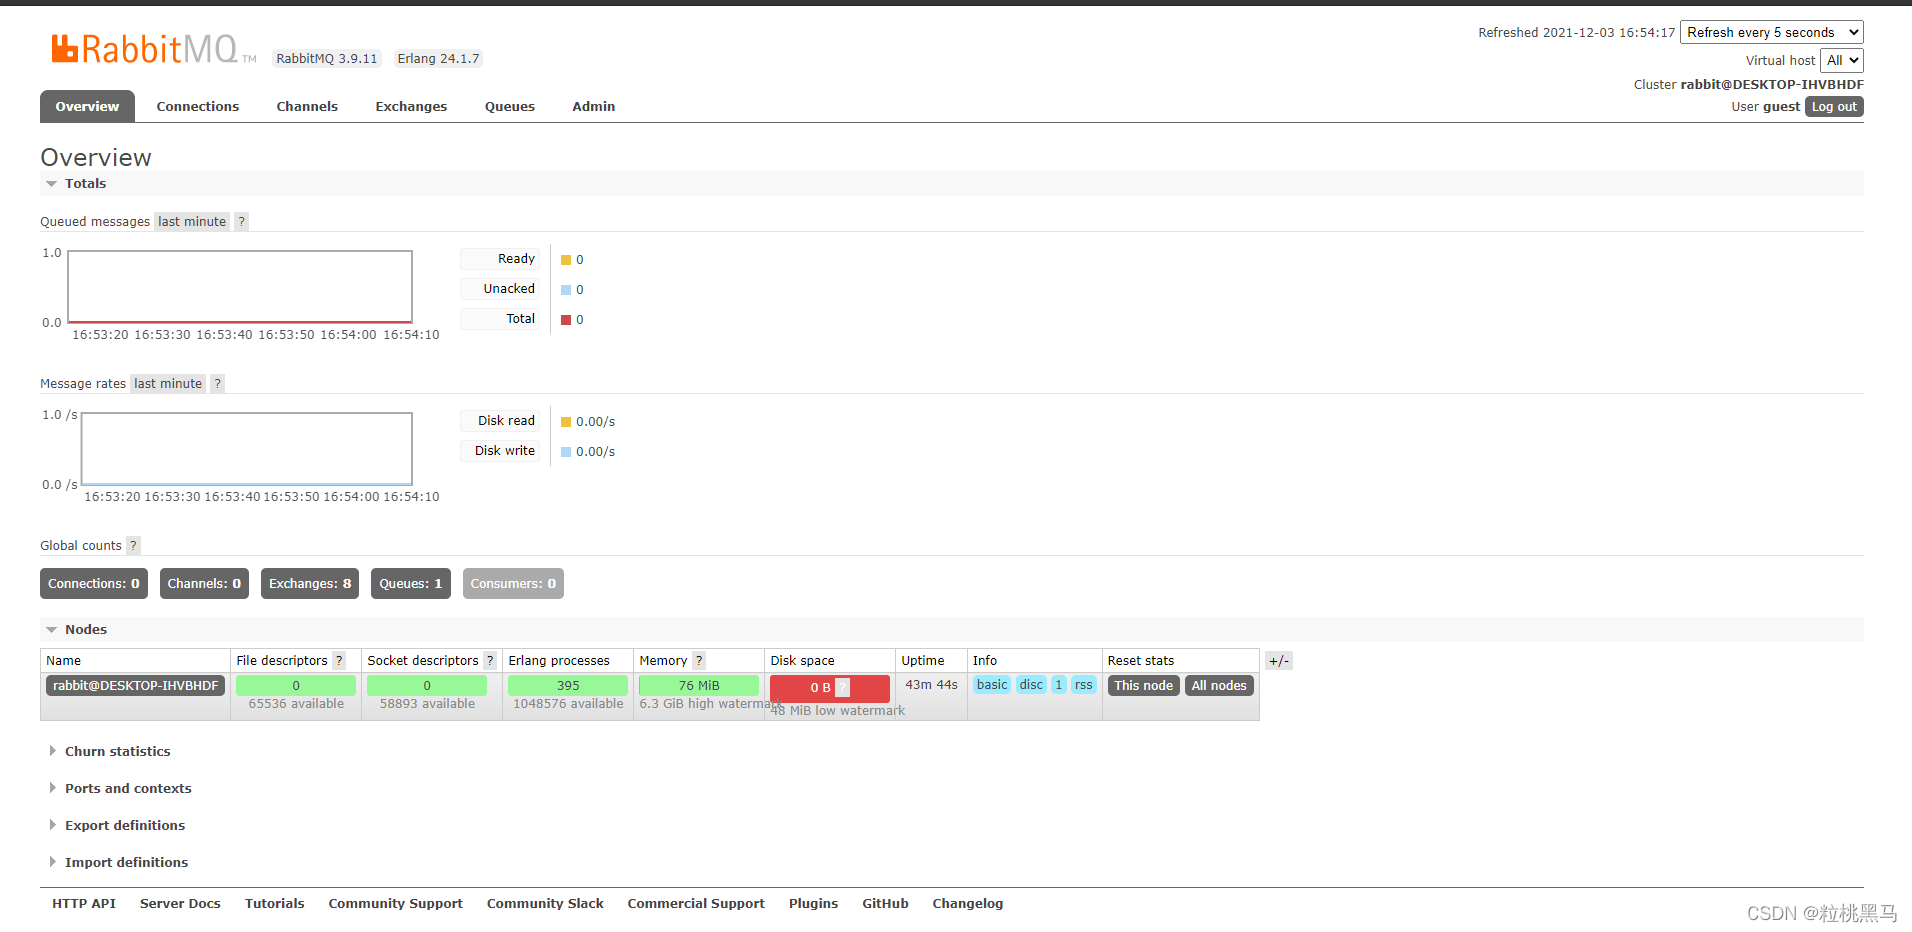Click the Queues: 1 count button
Screen dimensions: 1912x932
[x=411, y=584]
